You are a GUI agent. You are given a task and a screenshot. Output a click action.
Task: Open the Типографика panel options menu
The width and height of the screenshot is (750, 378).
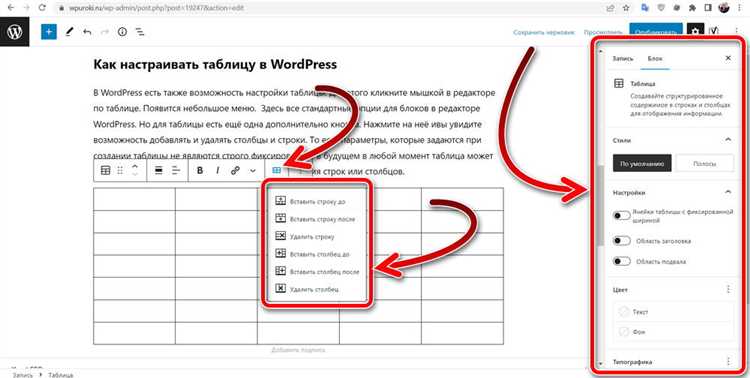728,361
